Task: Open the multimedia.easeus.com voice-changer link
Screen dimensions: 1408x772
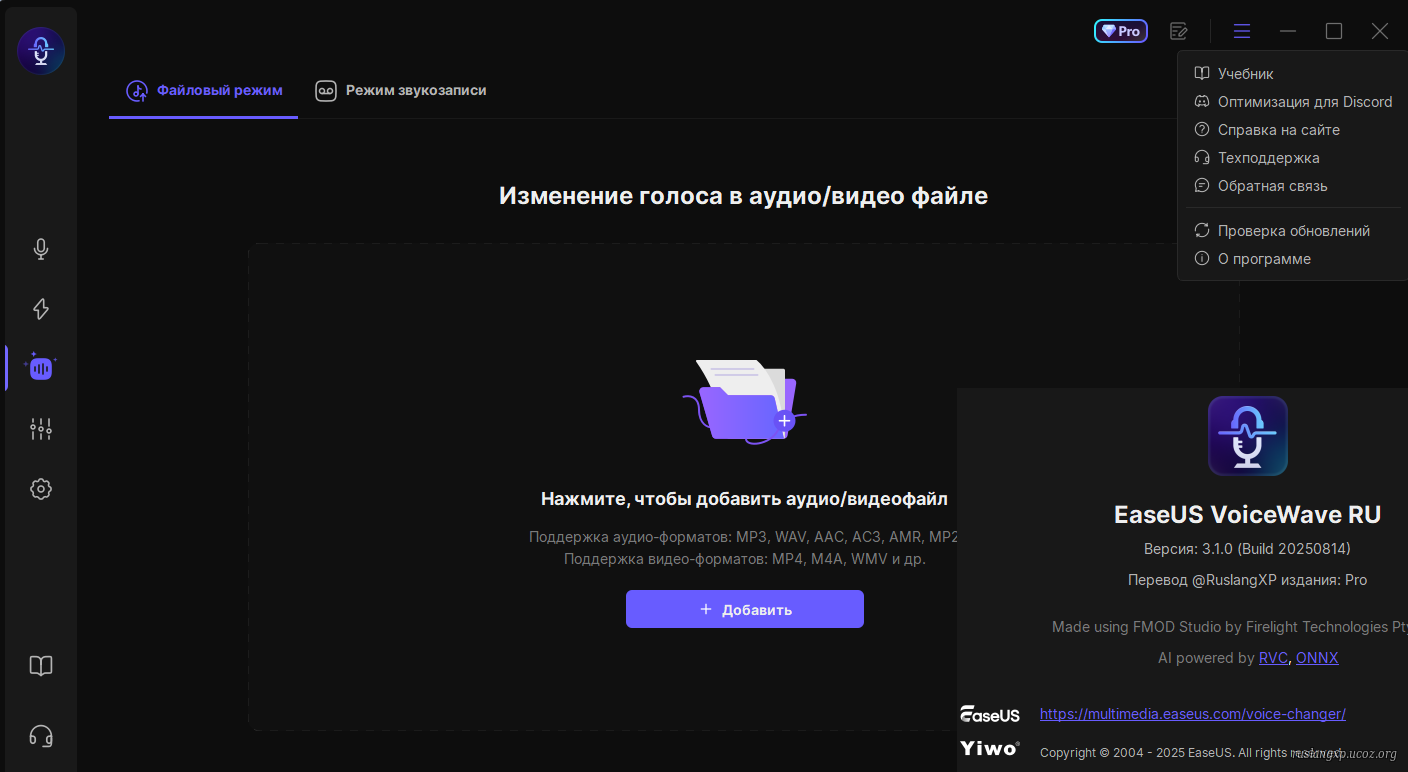Action: point(1193,714)
